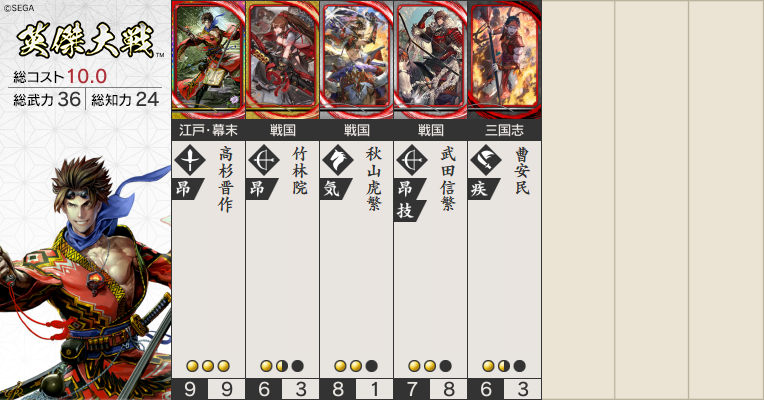The image size is (764, 400).
Task: Click the 疾 trait badge on 曹安民
Action: point(482,189)
